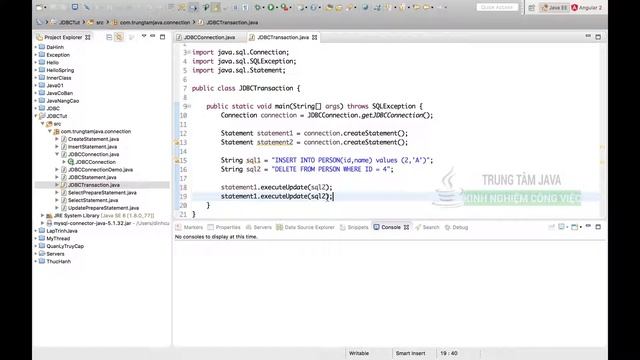Maximize the editor area
The image size is (640, 360).
point(598,37)
